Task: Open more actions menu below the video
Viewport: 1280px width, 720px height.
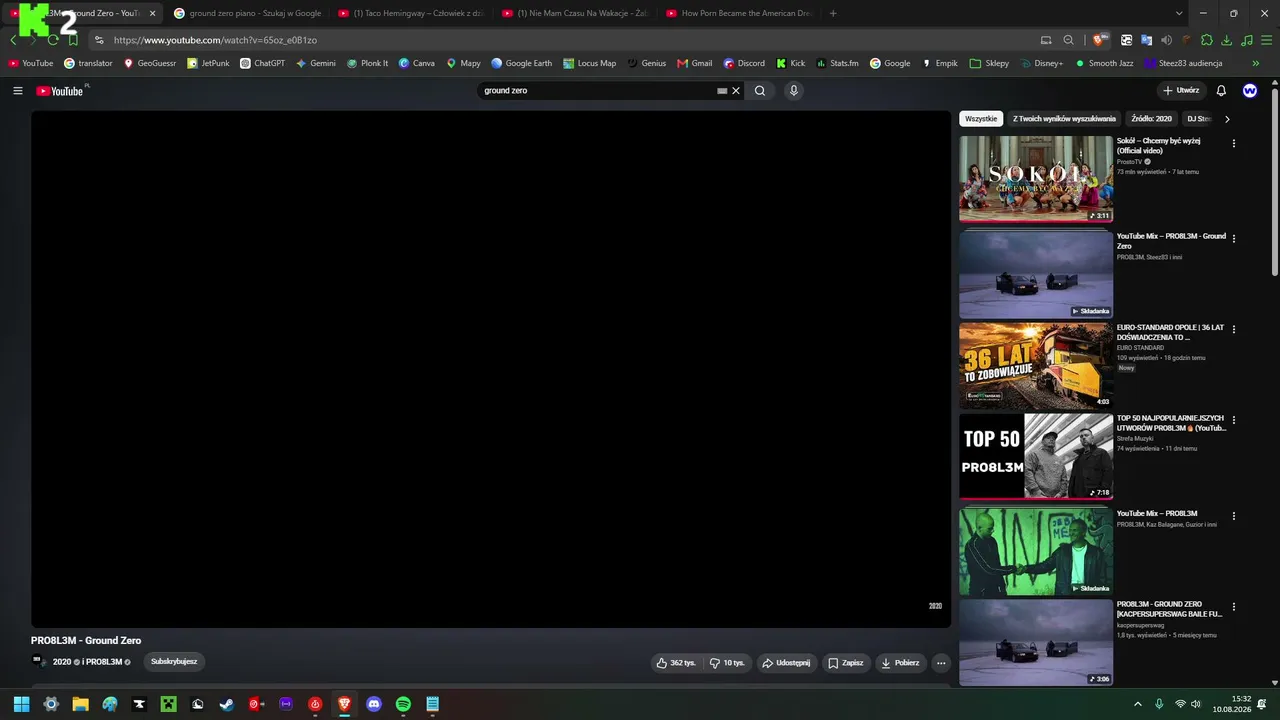Action: [940, 663]
